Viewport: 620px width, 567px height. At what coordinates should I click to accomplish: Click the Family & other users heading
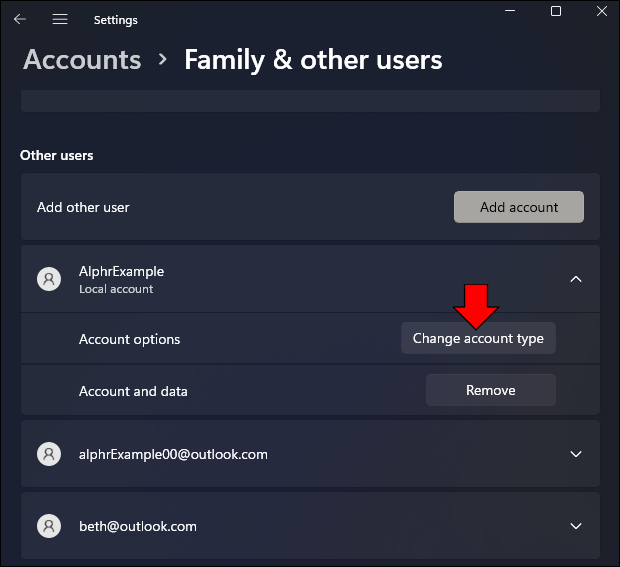coord(313,60)
